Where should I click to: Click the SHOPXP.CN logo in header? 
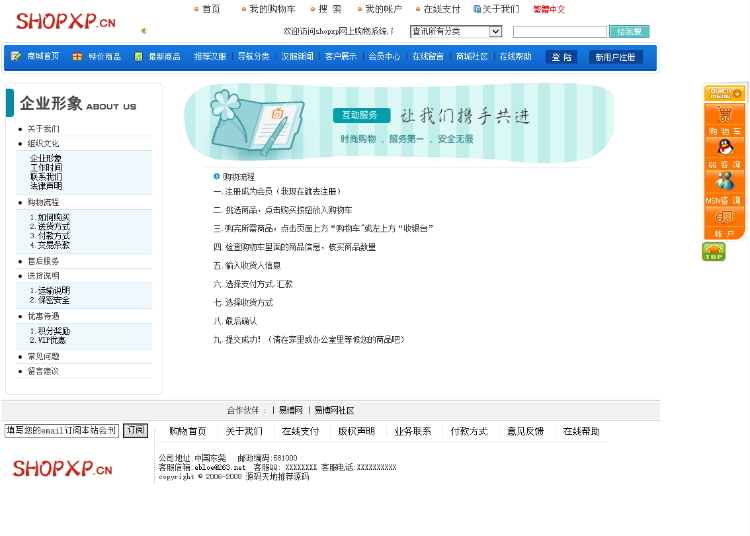(66, 22)
